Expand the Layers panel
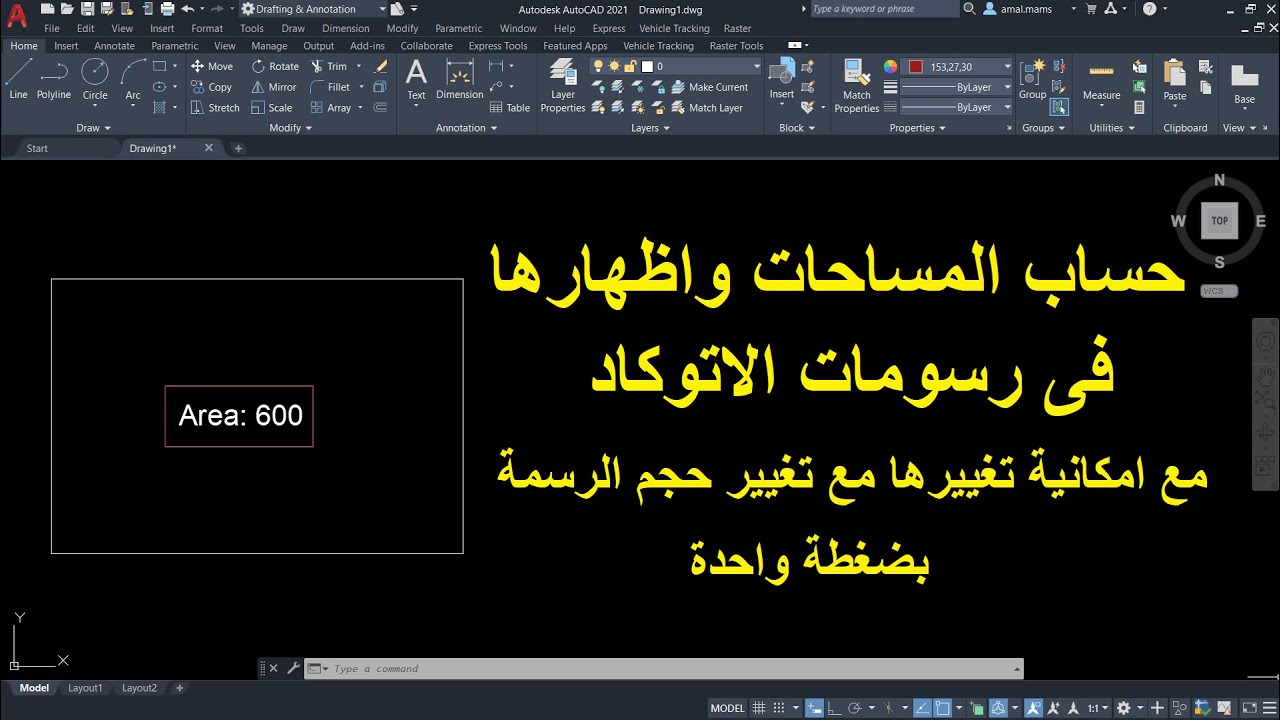The width and height of the screenshot is (1280, 720). coord(652,128)
